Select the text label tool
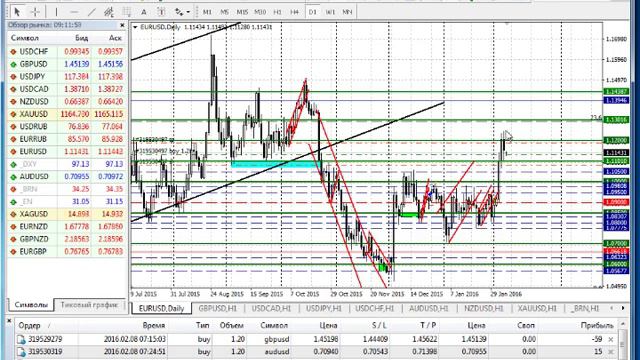The image size is (640, 360). pos(161,12)
